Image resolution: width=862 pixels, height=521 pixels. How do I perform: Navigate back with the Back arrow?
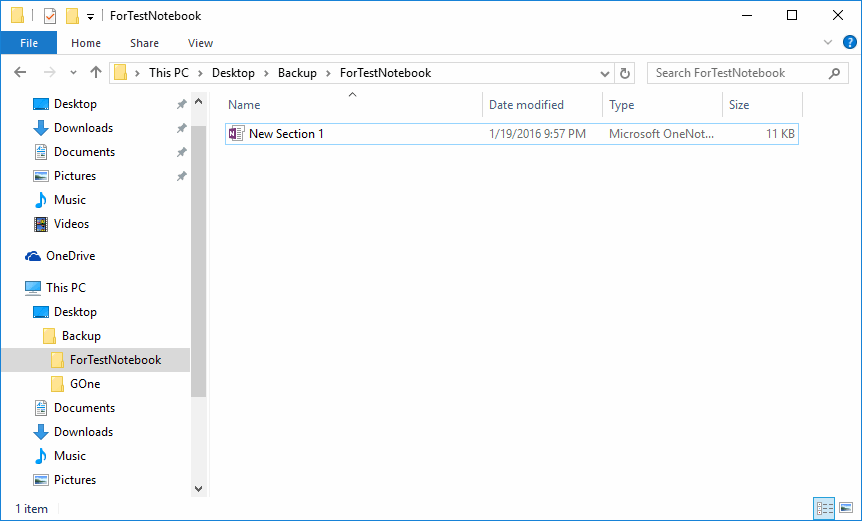(x=20, y=73)
